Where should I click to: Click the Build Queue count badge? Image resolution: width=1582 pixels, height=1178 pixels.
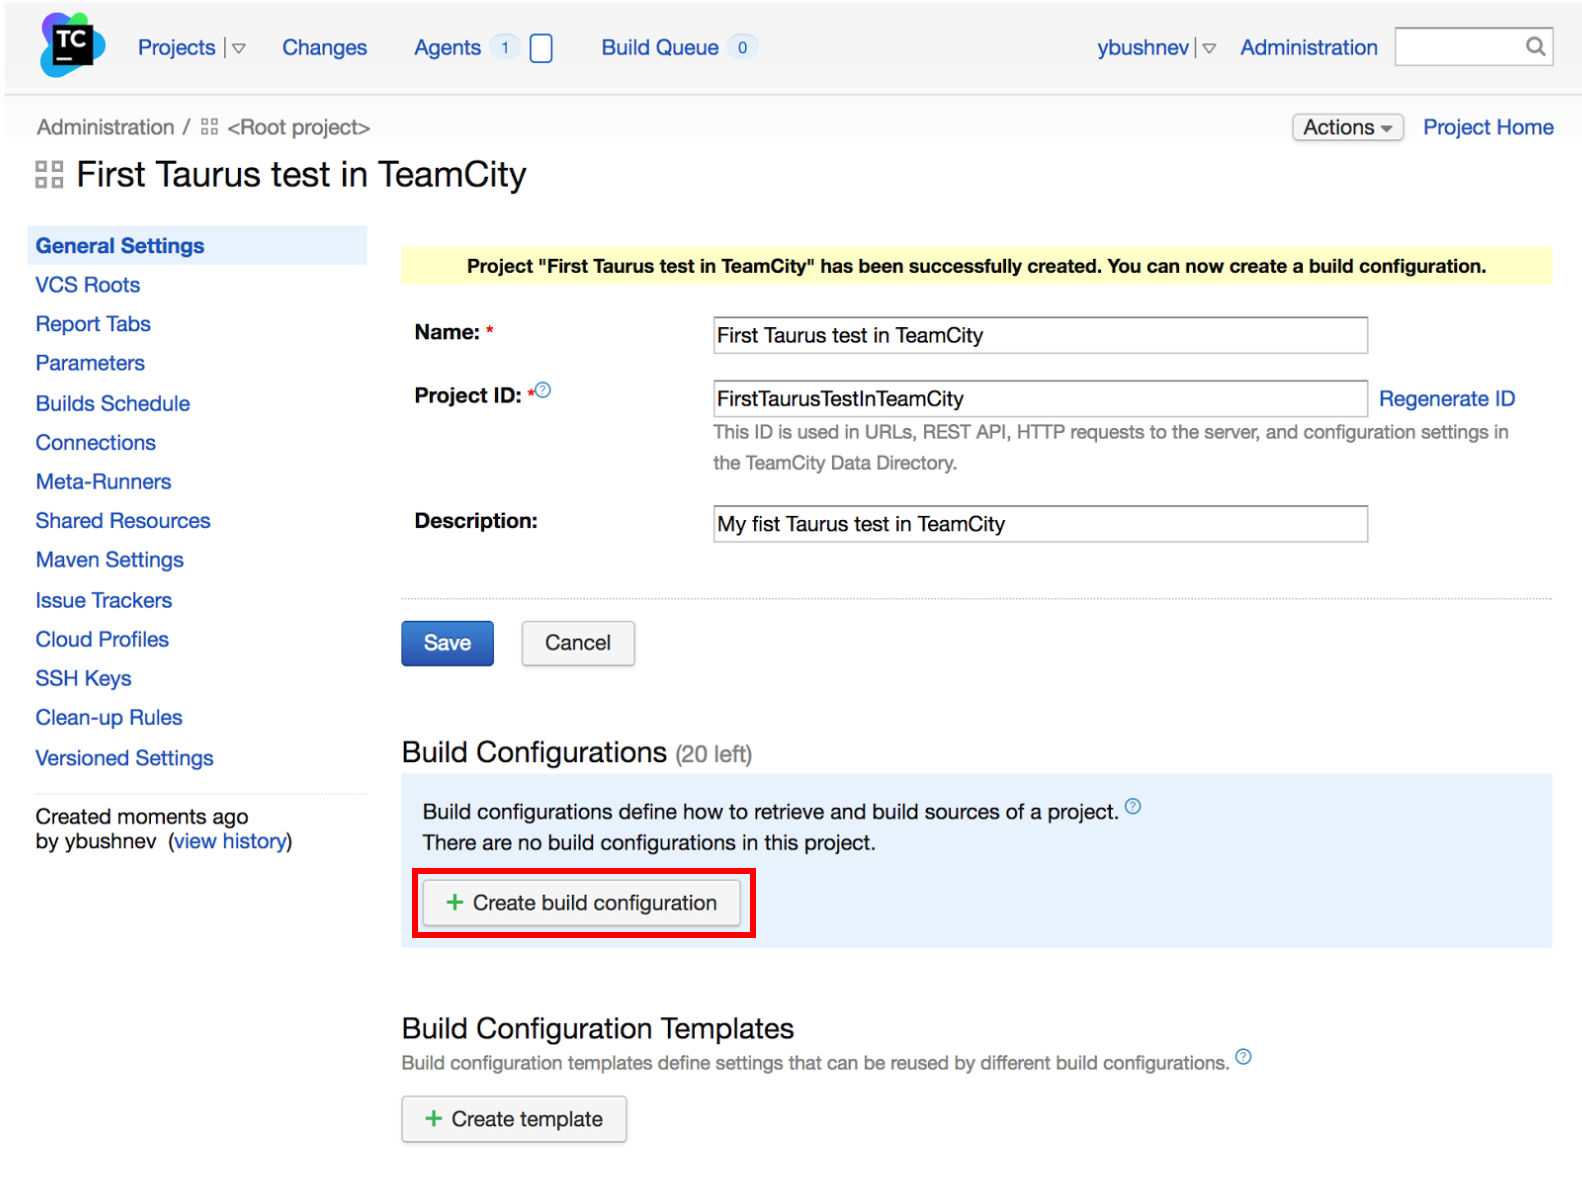(742, 47)
